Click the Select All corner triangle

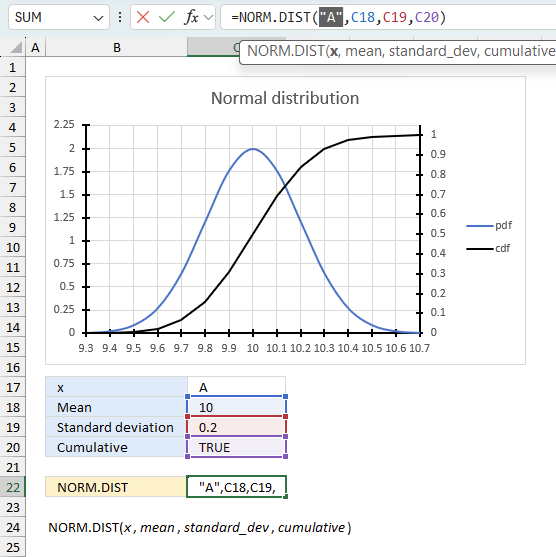[x=16, y=47]
